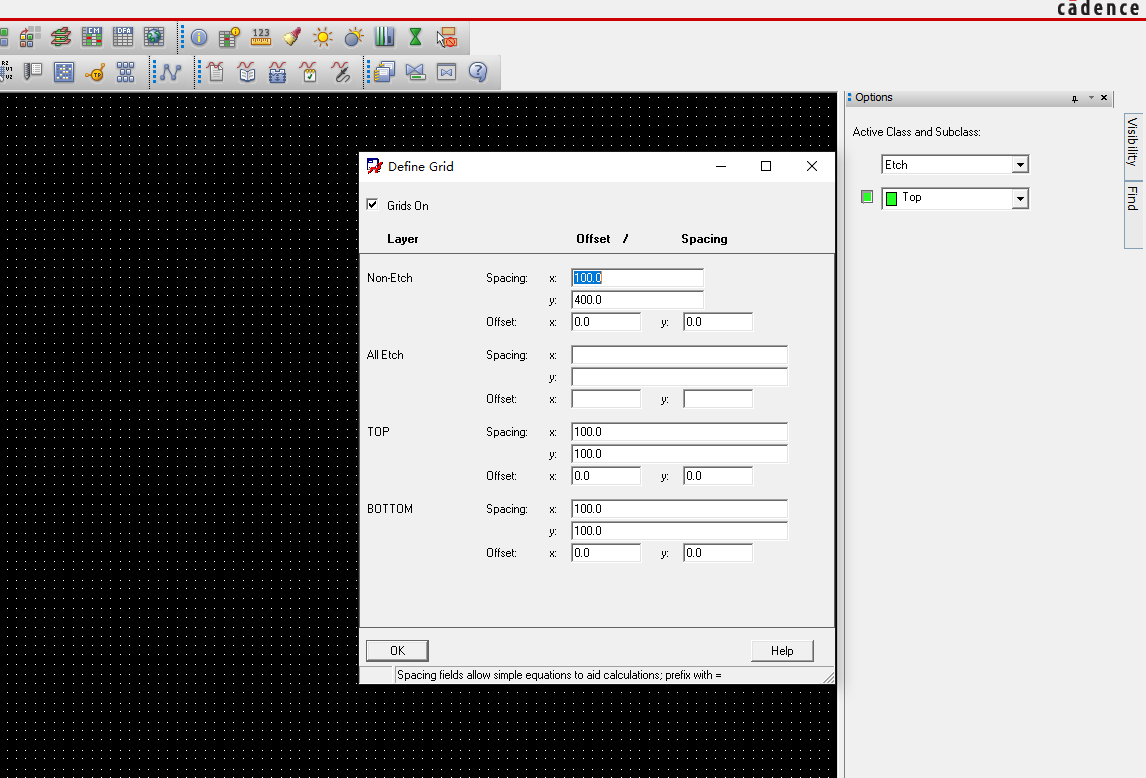Select the Measure ruler tool
The image size is (1146, 778).
pyautogui.click(x=260, y=36)
